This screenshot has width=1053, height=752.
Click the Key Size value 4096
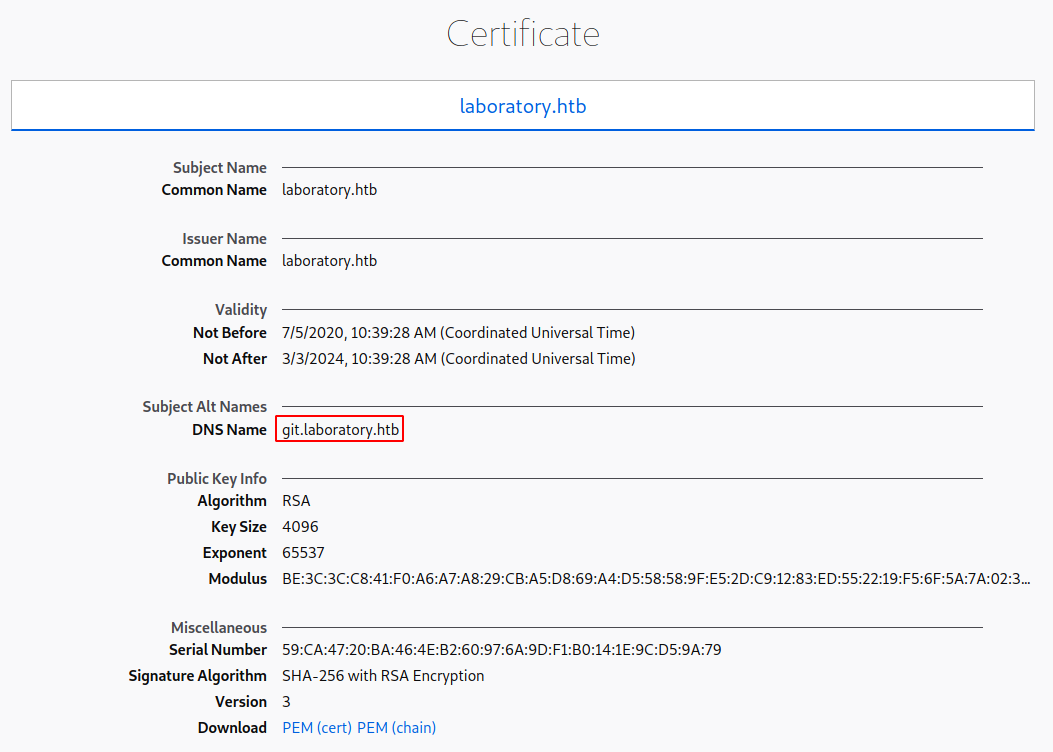click(300, 527)
